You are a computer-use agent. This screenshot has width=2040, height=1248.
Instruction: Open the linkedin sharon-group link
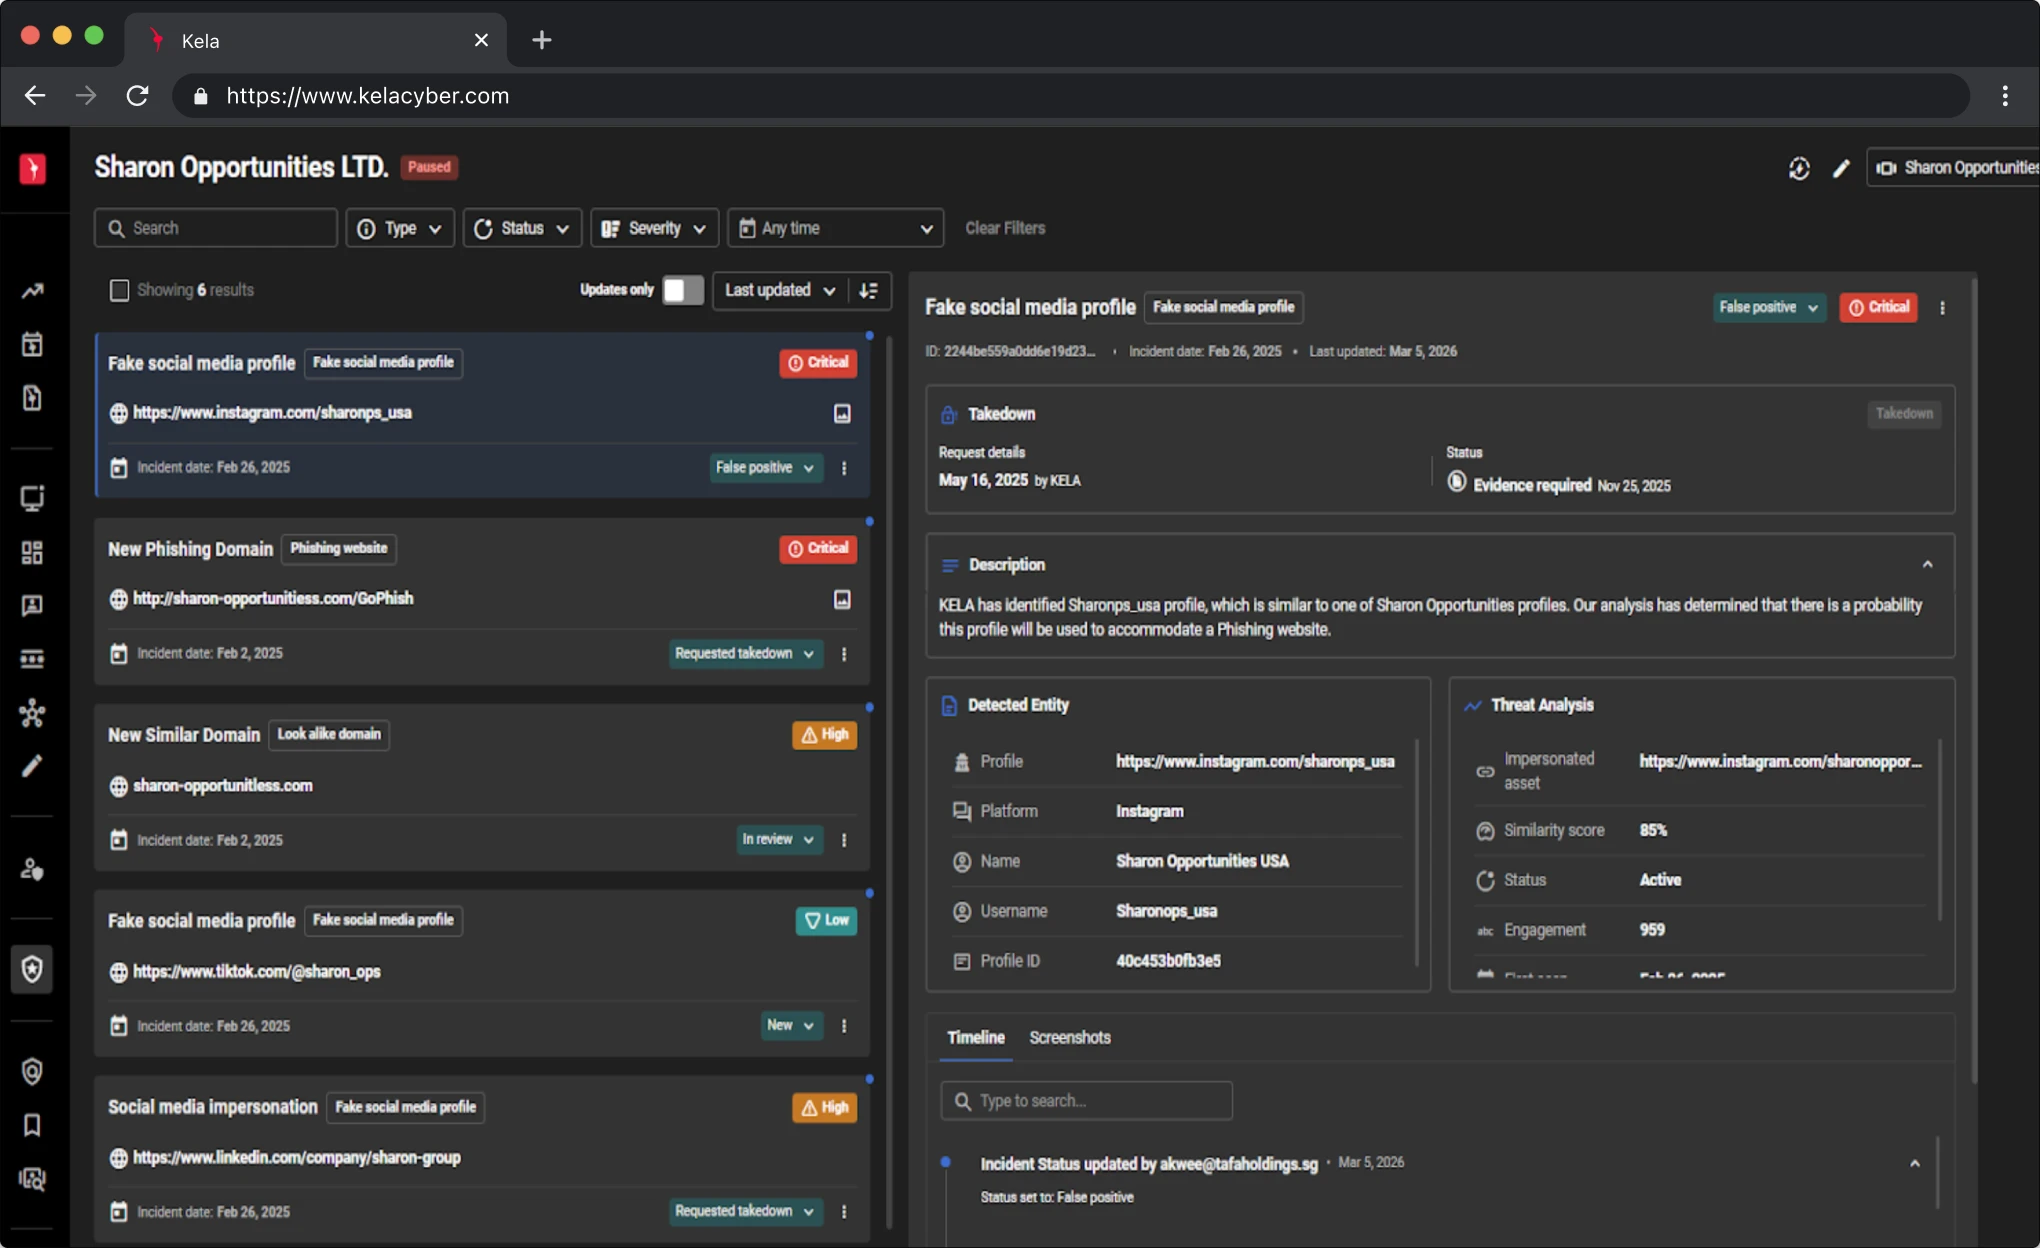click(297, 1158)
